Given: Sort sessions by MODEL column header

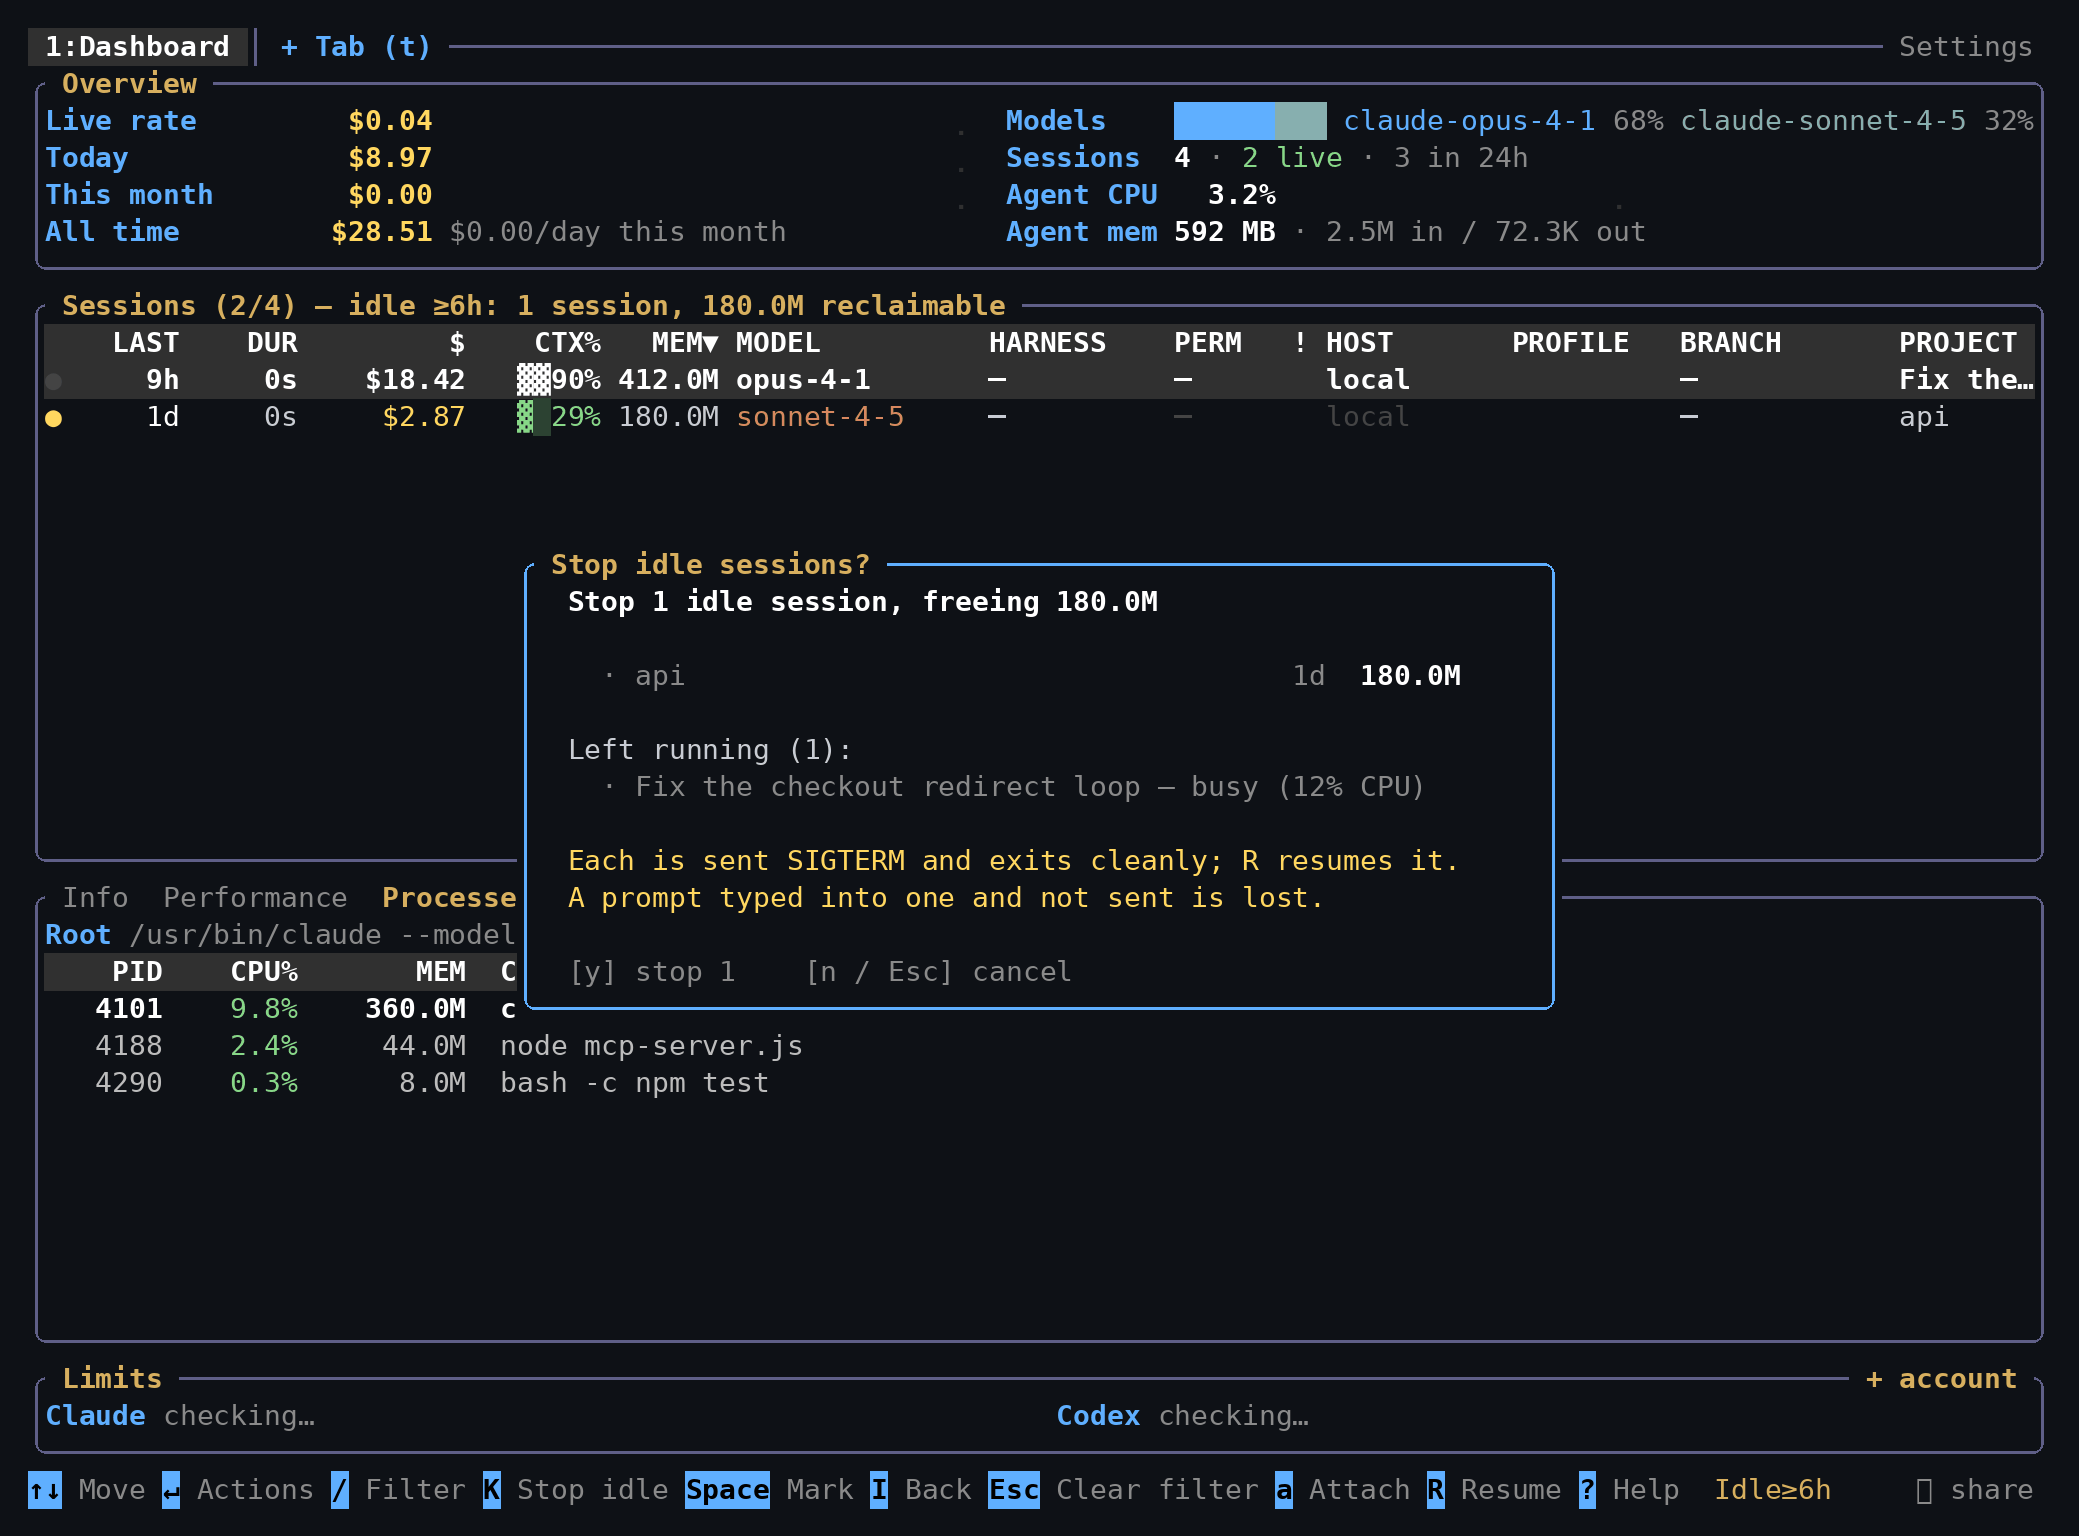Looking at the screenshot, I should tap(778, 342).
